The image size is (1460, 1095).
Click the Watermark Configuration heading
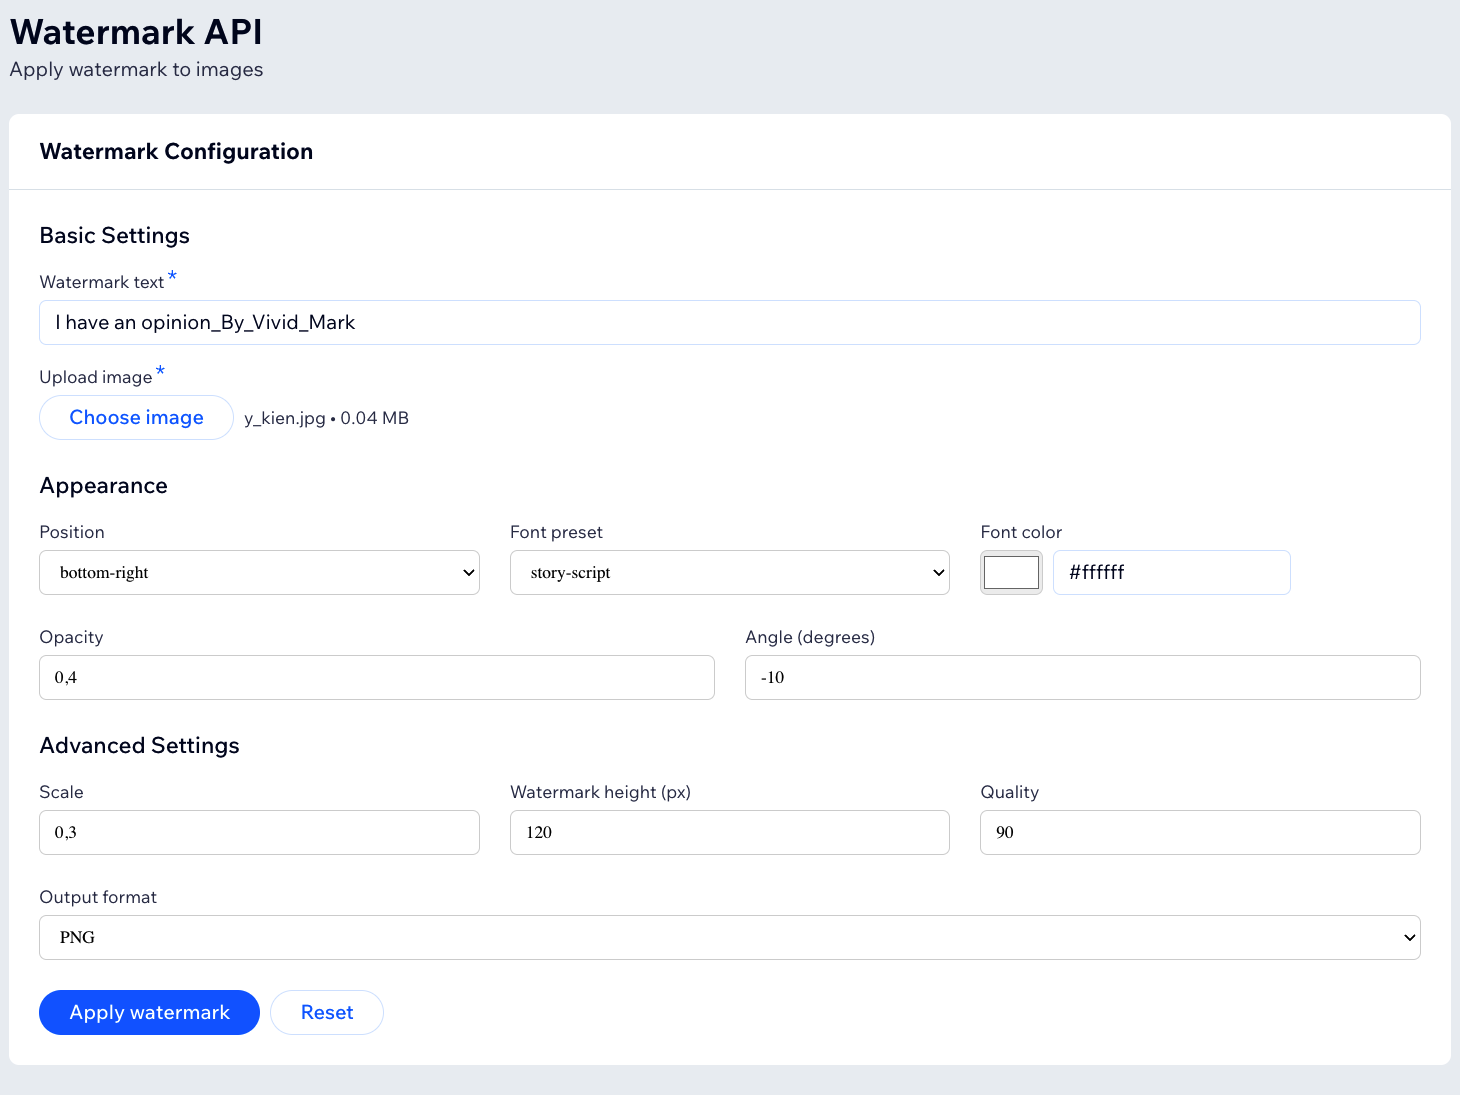[176, 152]
